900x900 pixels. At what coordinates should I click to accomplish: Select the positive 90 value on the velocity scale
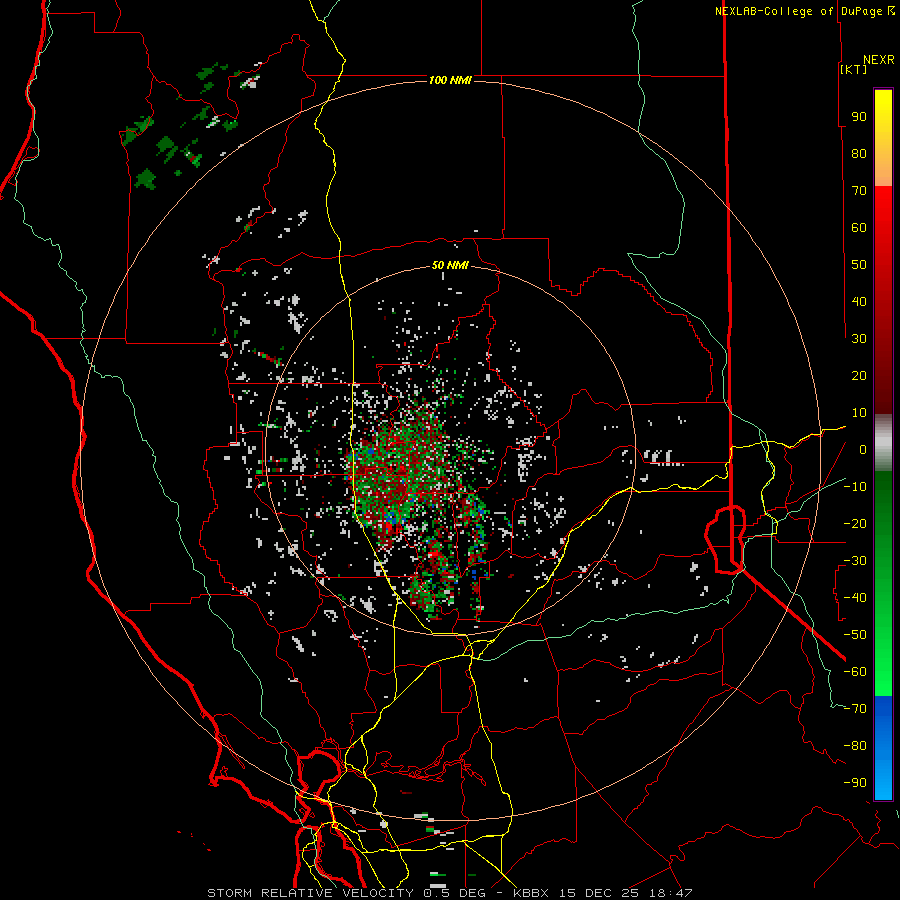click(859, 117)
